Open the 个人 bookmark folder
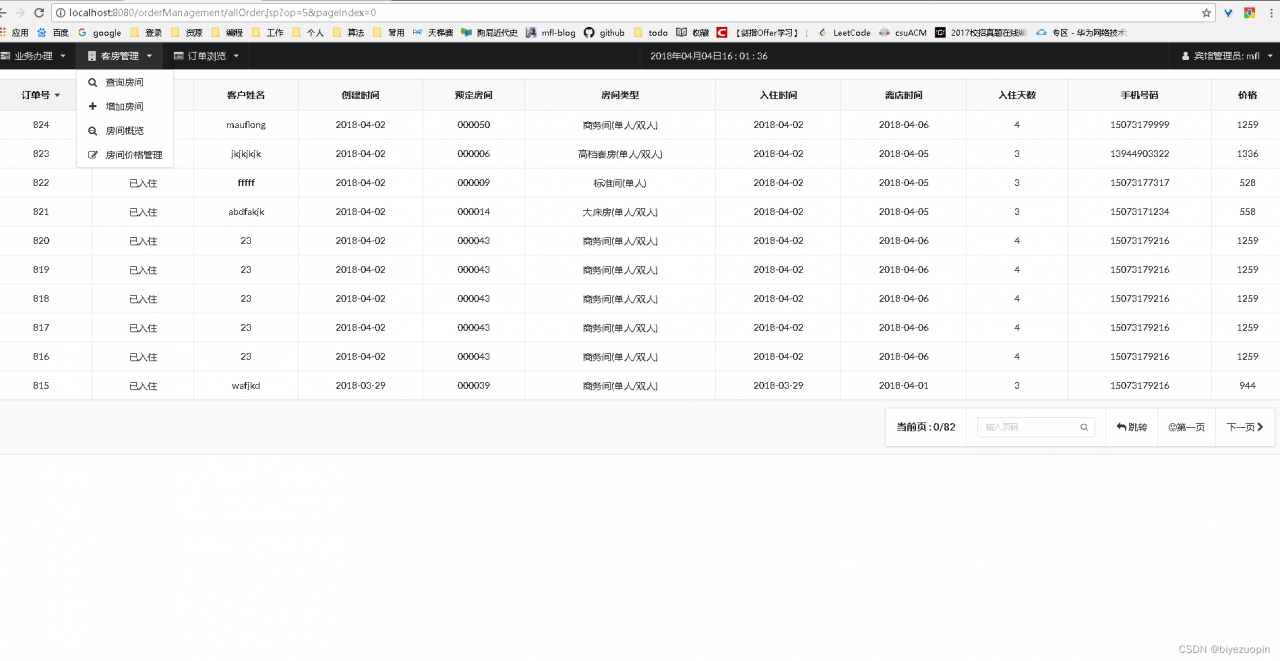The image size is (1280, 661). [308, 32]
